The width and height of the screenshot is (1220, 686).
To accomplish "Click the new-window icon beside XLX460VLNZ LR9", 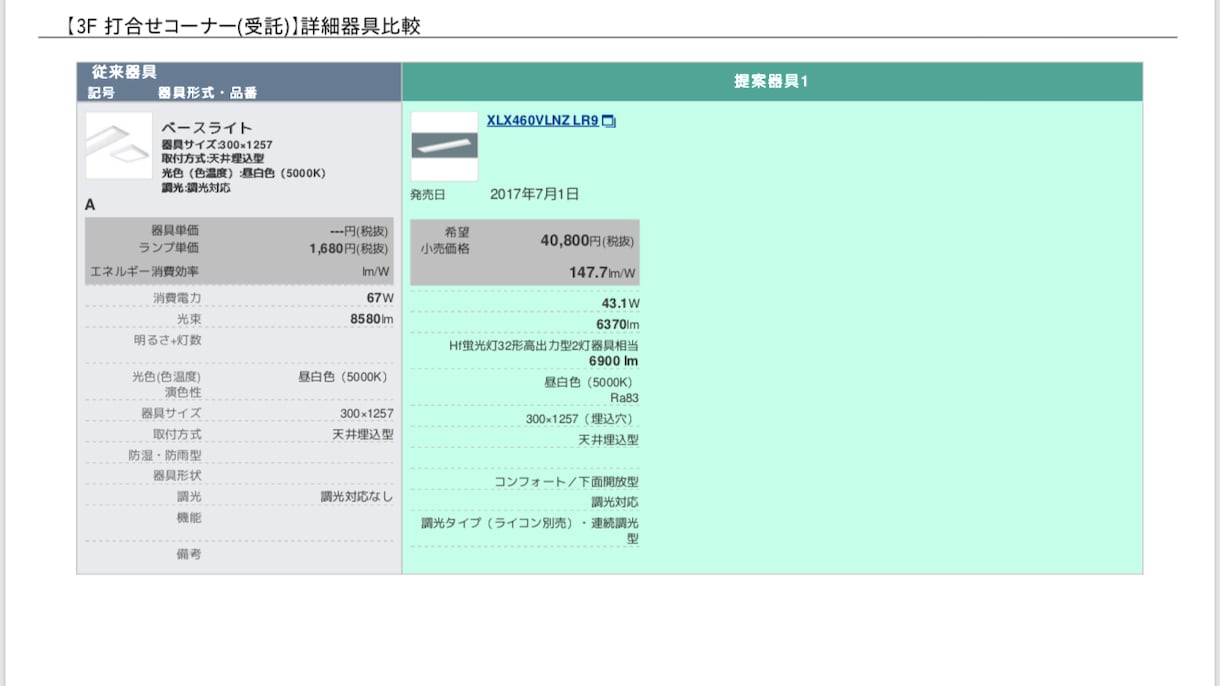I will coord(609,122).
